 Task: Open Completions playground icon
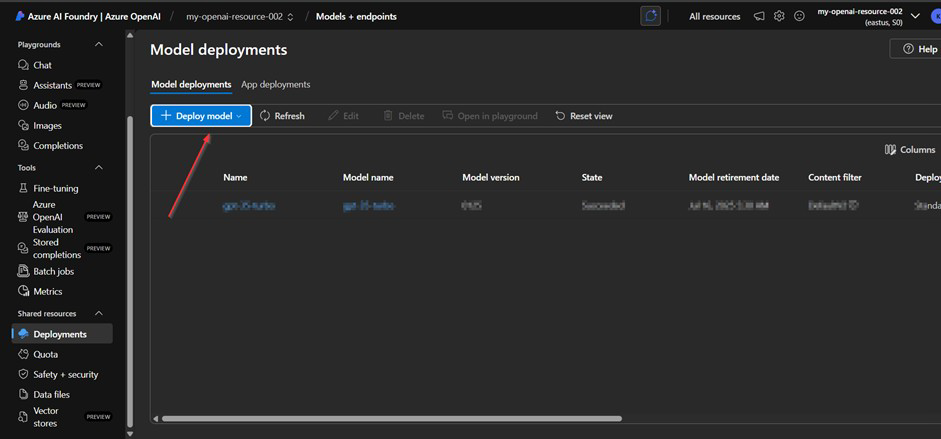click(23, 145)
